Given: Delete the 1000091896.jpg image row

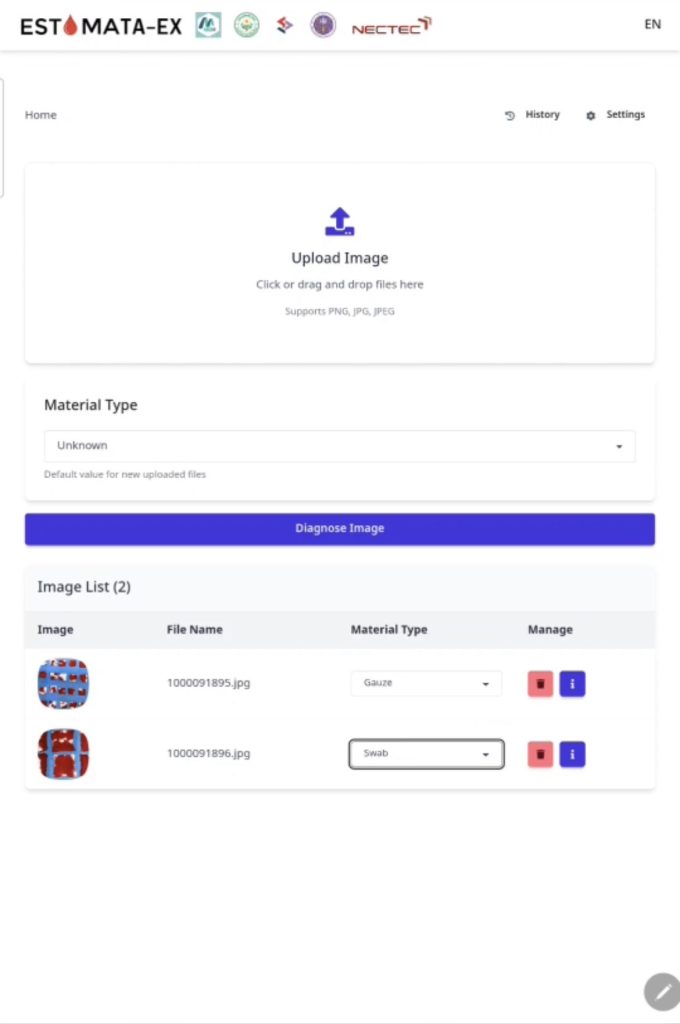Looking at the screenshot, I should click(x=540, y=754).
